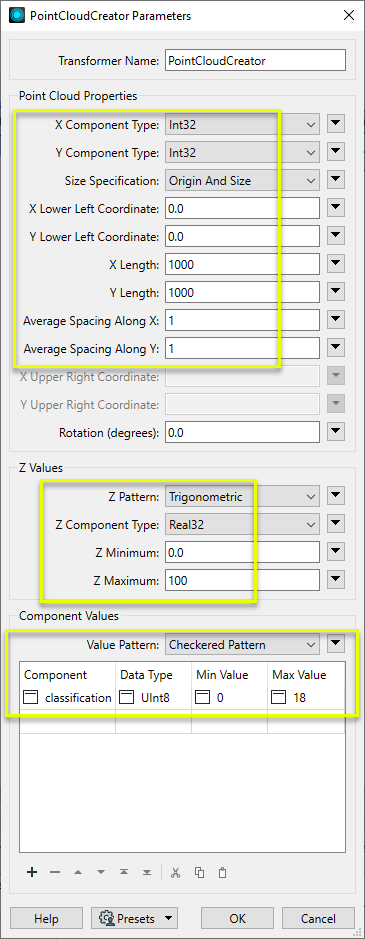This screenshot has width=365, height=939.
Task: Click the cut scissors icon
Action: click(x=176, y=872)
